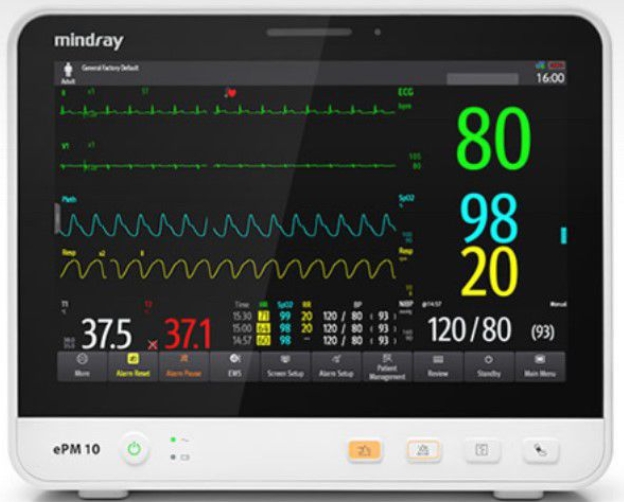Tap heart rate value 80
The image size is (624, 502).
pyautogui.click(x=494, y=139)
